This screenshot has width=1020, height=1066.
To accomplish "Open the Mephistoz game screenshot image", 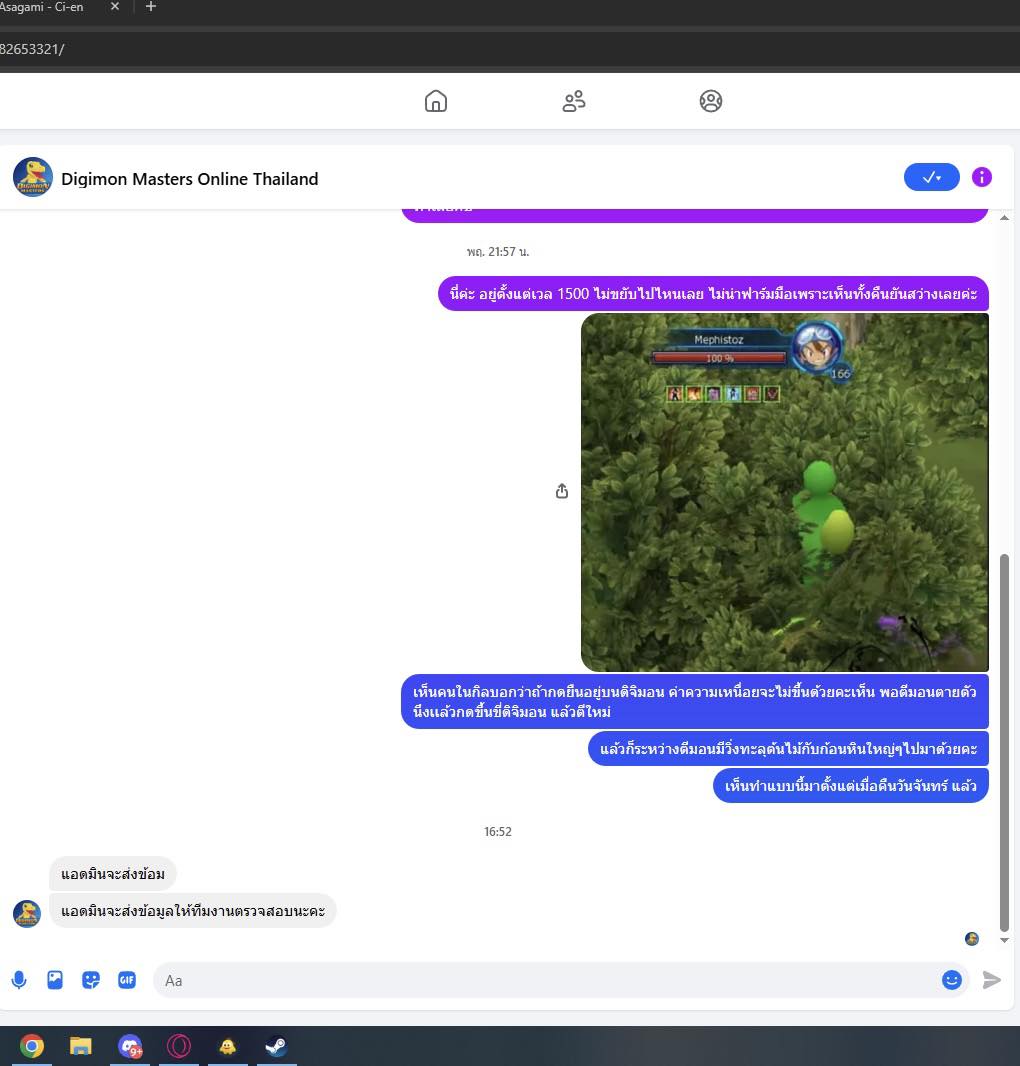I will (784, 492).
